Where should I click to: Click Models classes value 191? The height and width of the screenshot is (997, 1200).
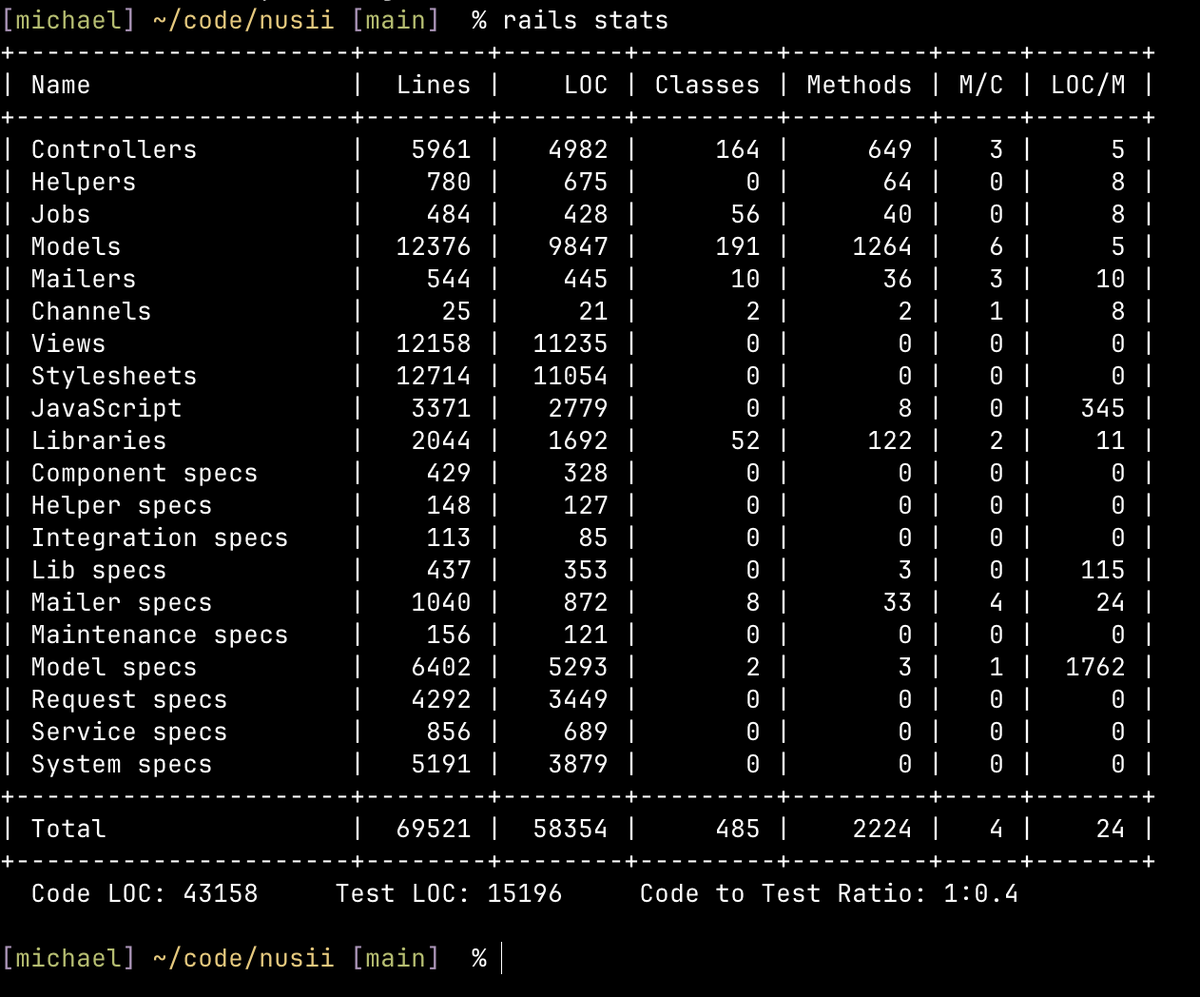tap(737, 247)
